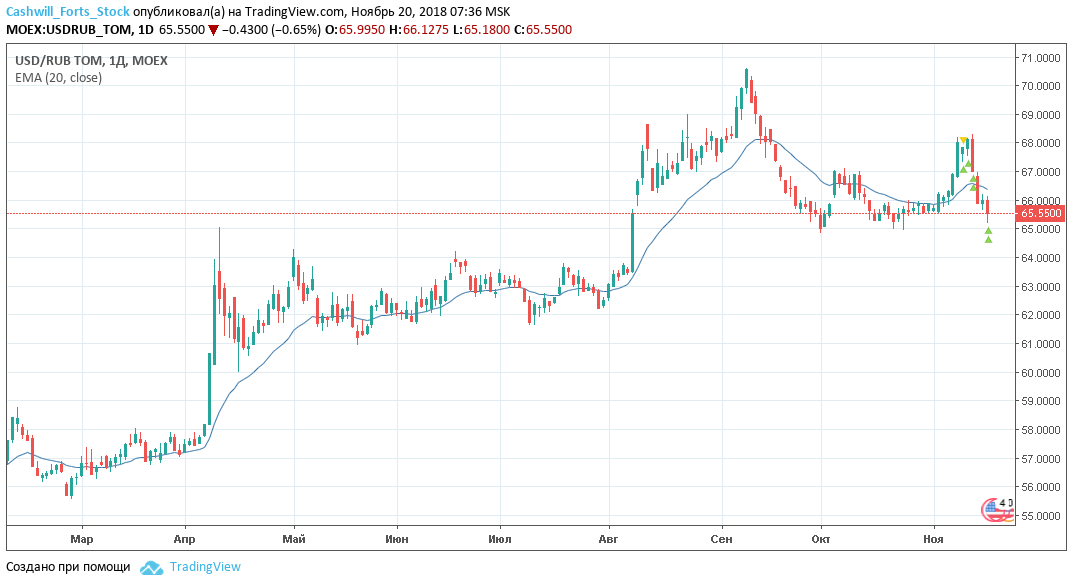
Task: Select the EMA (20, close) indicator legend
Action: [x=58, y=77]
